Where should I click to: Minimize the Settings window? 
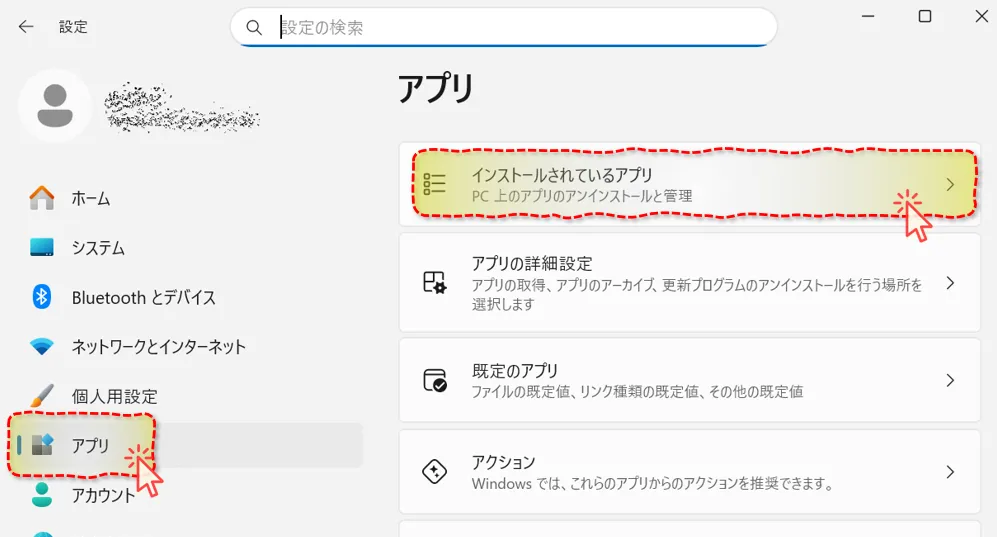tap(868, 16)
